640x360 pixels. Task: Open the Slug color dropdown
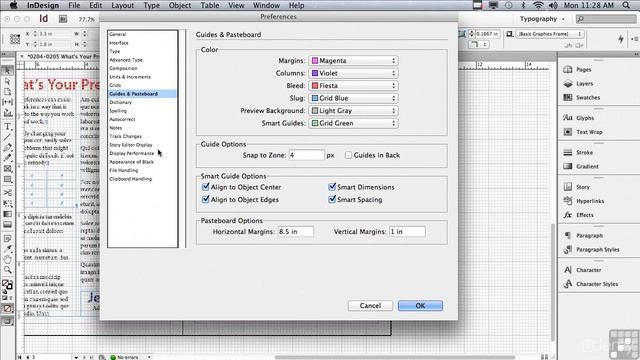tap(353, 98)
